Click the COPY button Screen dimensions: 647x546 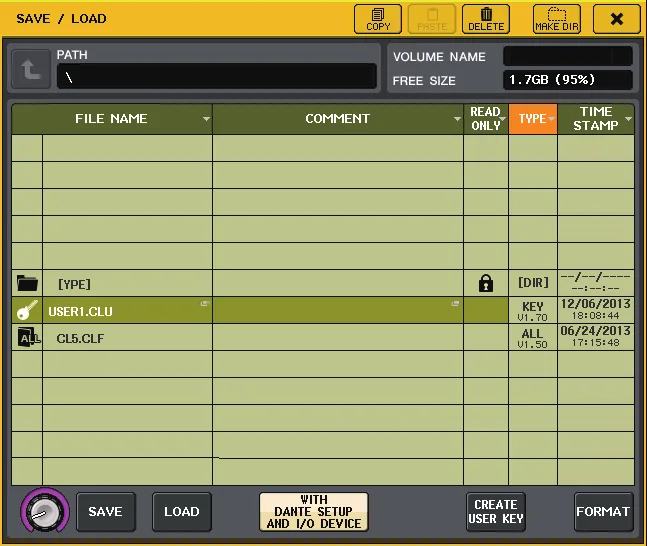pos(378,19)
